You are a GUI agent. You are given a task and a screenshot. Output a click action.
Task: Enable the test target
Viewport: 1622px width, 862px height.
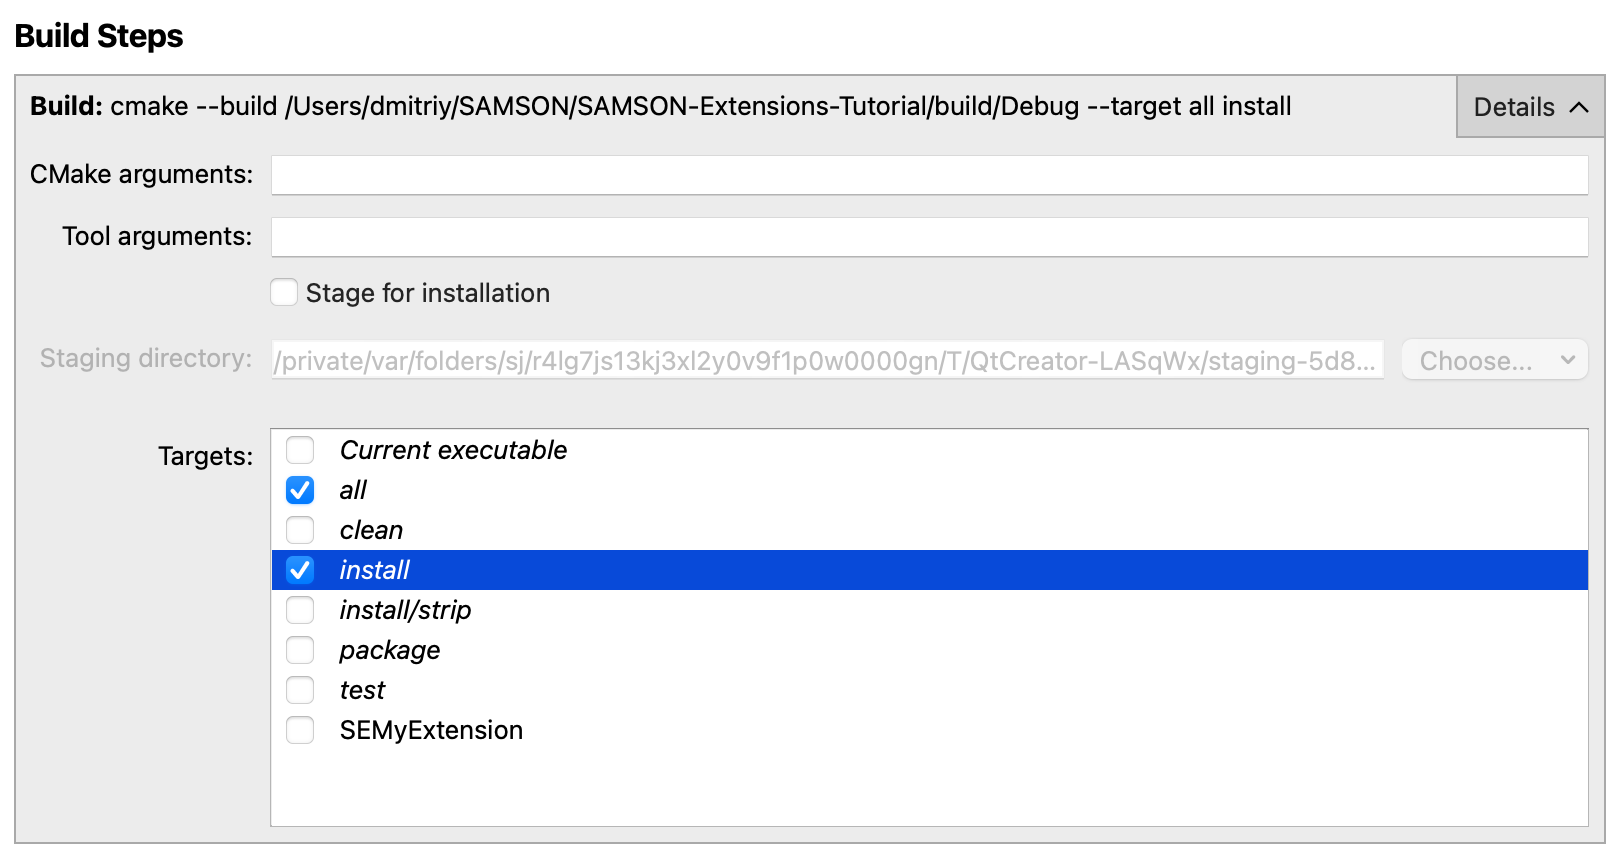(x=300, y=690)
